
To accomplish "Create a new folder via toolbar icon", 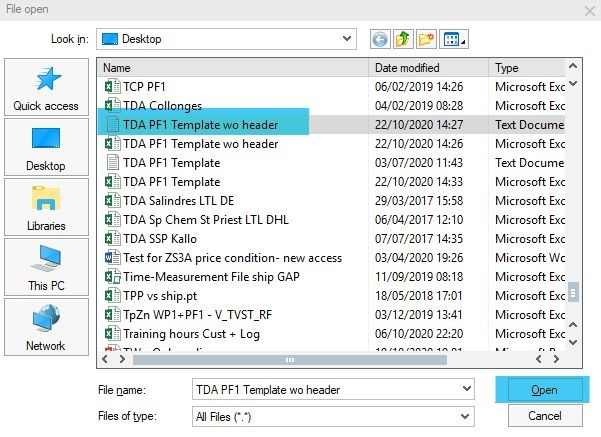I will point(427,39).
